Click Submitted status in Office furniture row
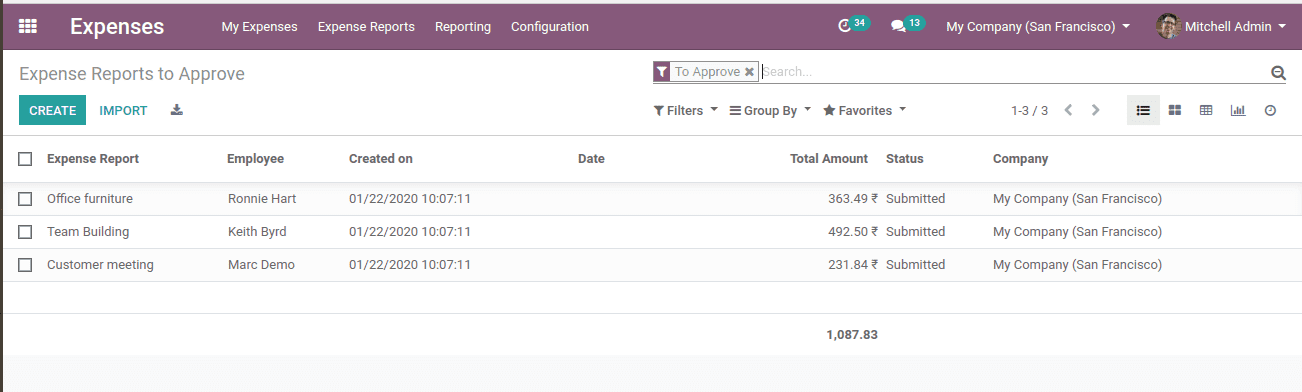This screenshot has width=1302, height=392. pyautogui.click(x=915, y=199)
